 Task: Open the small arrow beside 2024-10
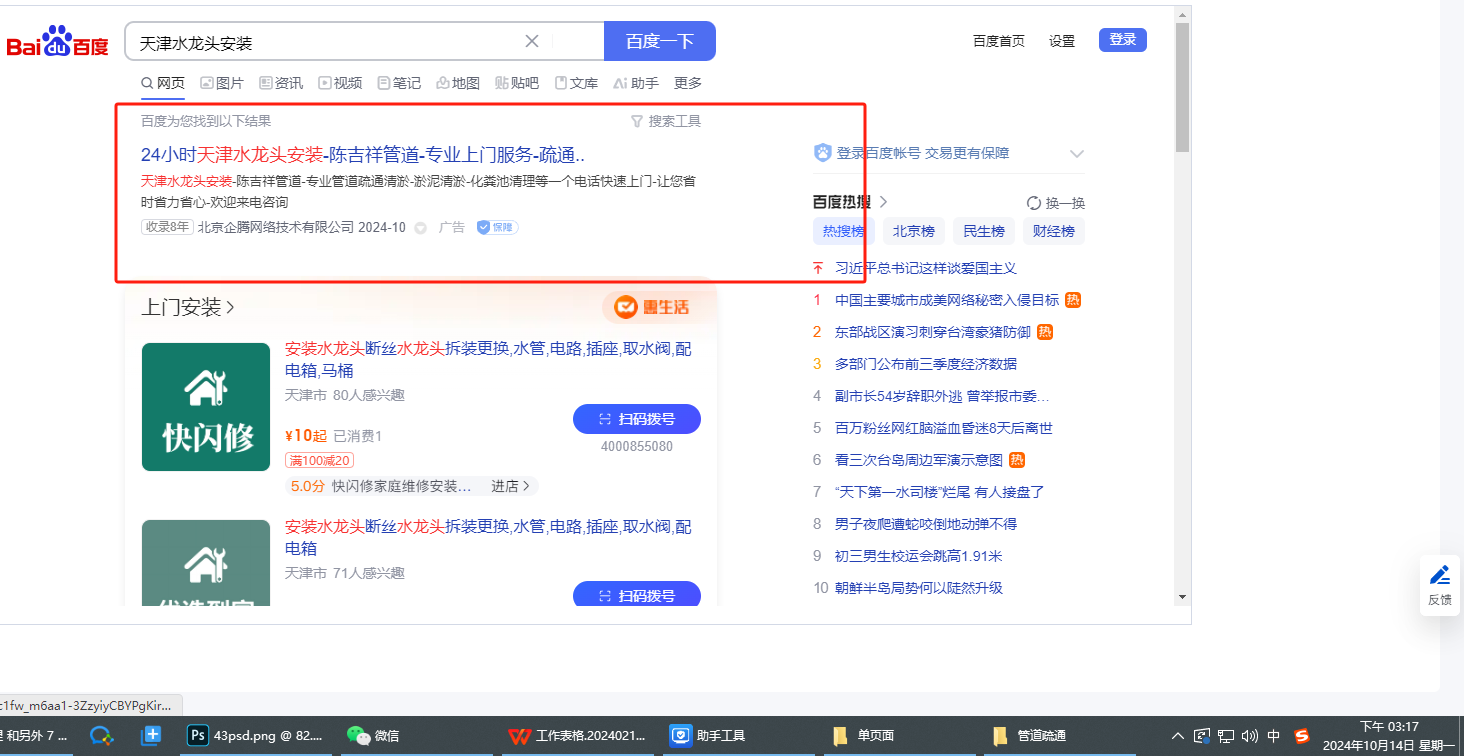click(421, 228)
